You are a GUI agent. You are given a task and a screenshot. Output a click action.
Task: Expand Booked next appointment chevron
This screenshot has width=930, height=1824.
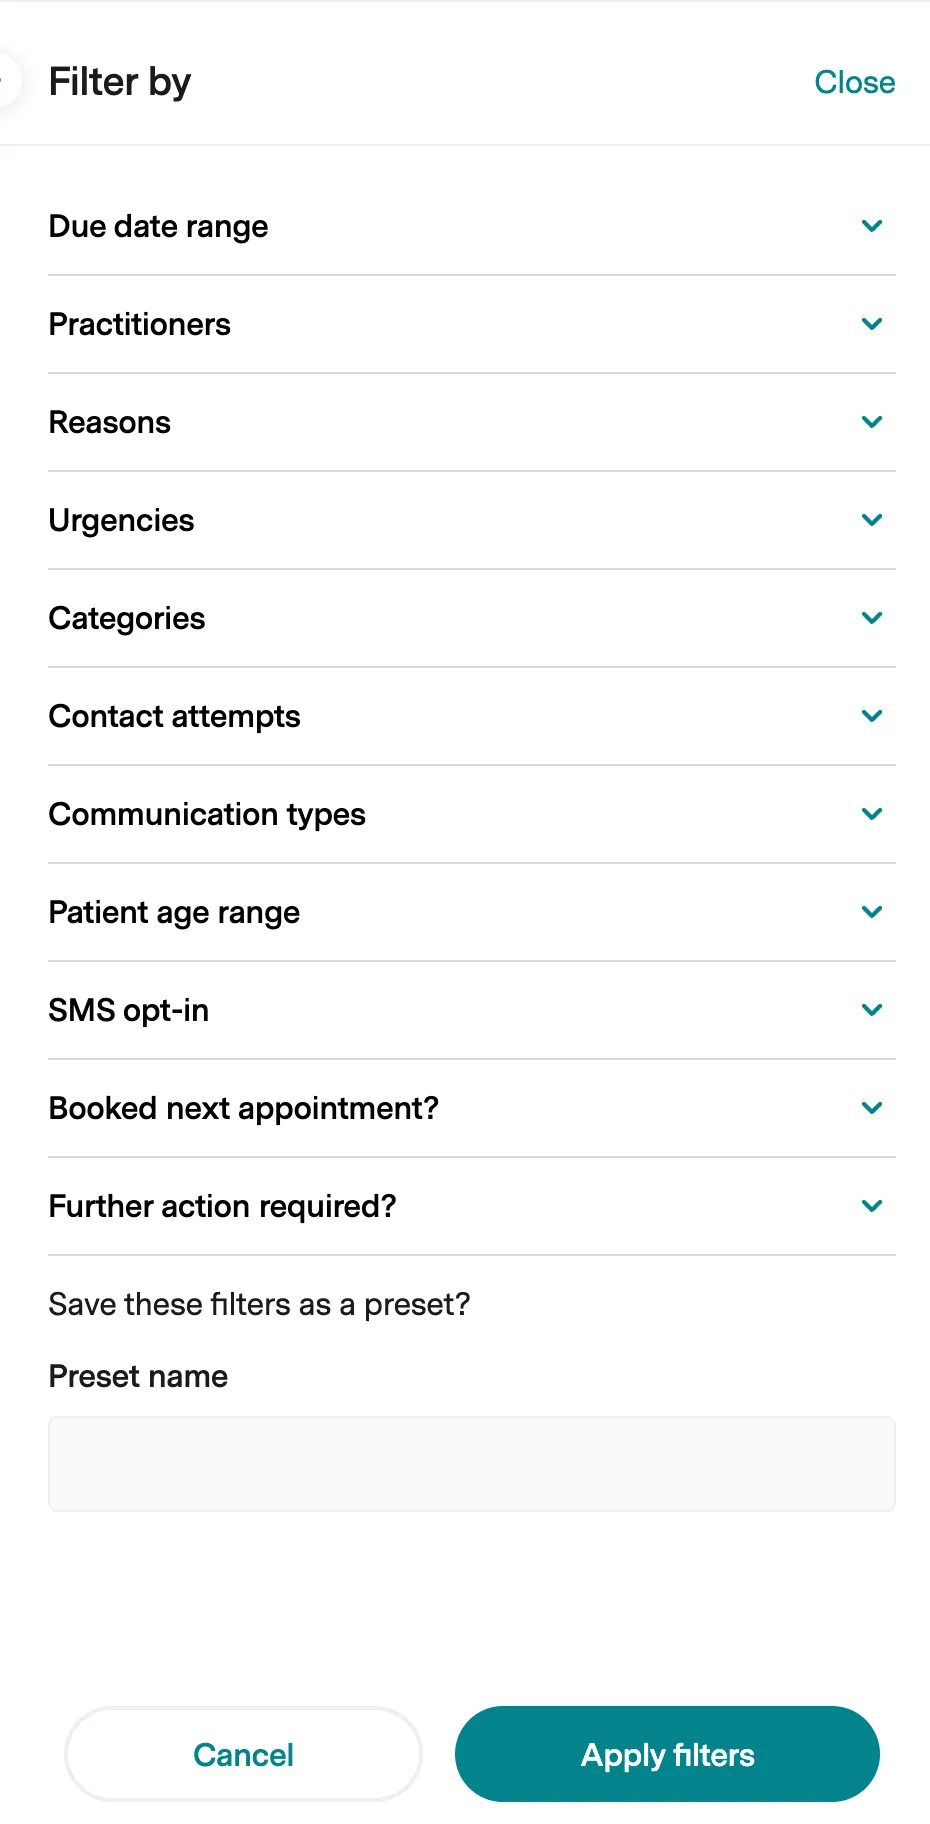pyautogui.click(x=872, y=1108)
